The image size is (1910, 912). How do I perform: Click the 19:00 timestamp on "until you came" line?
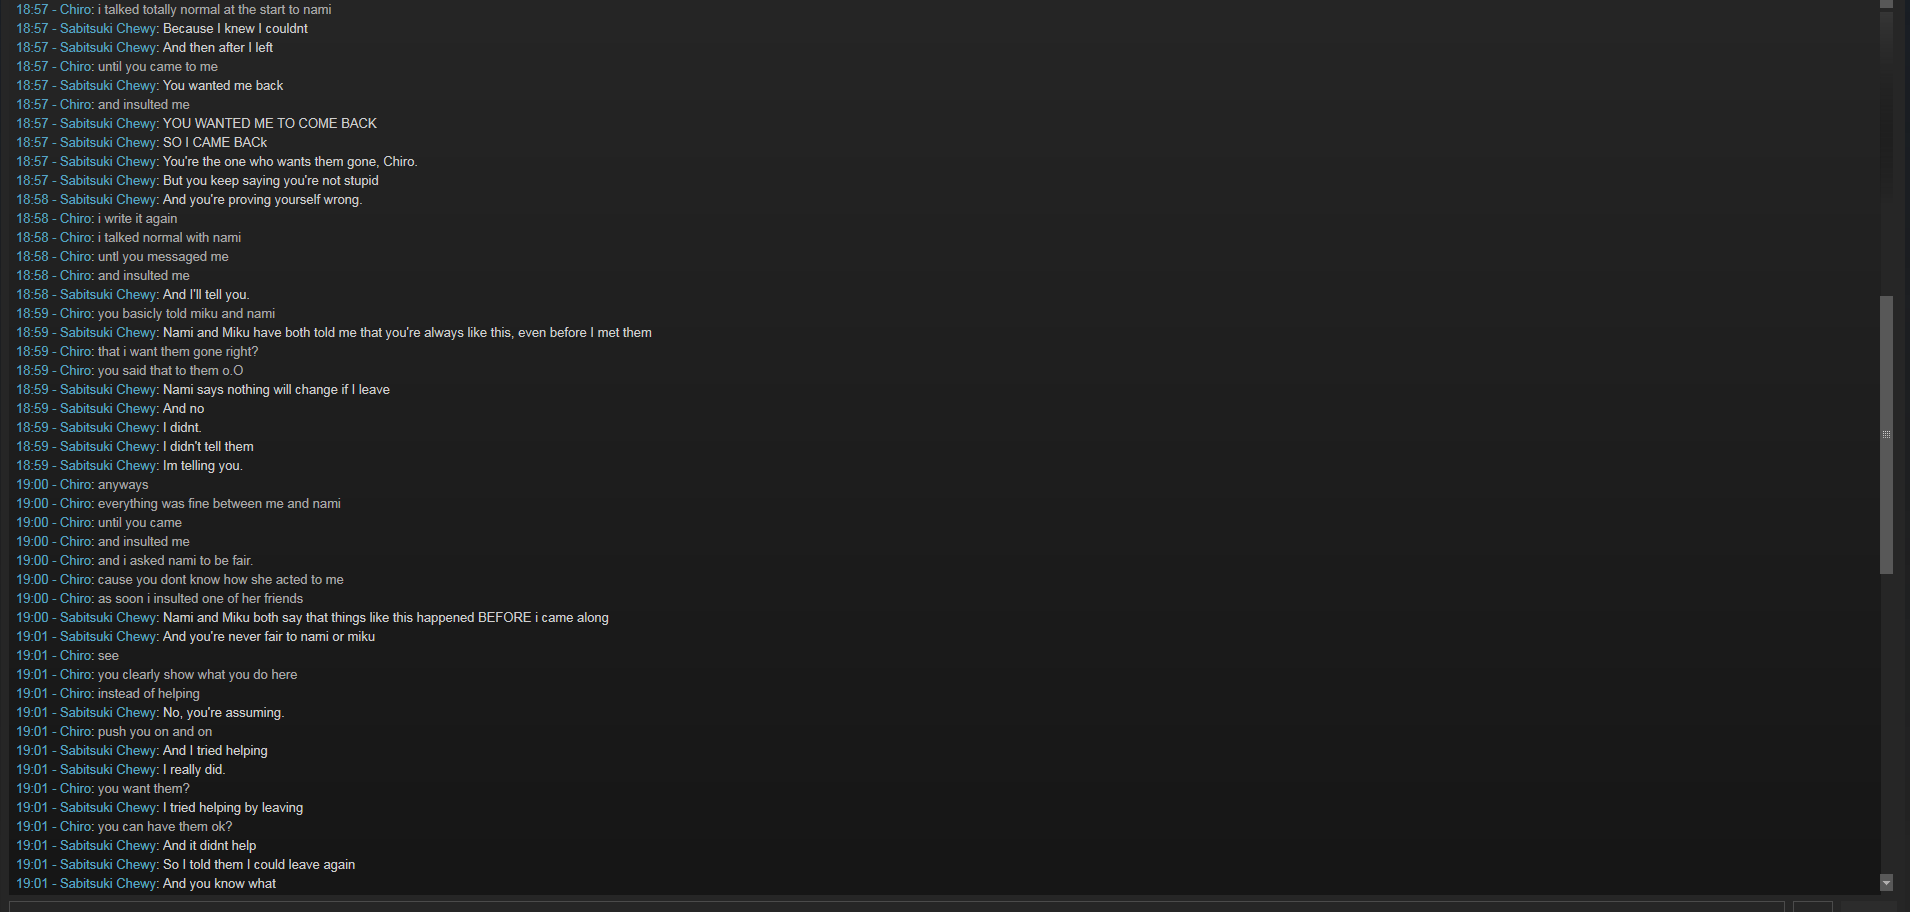[32, 522]
